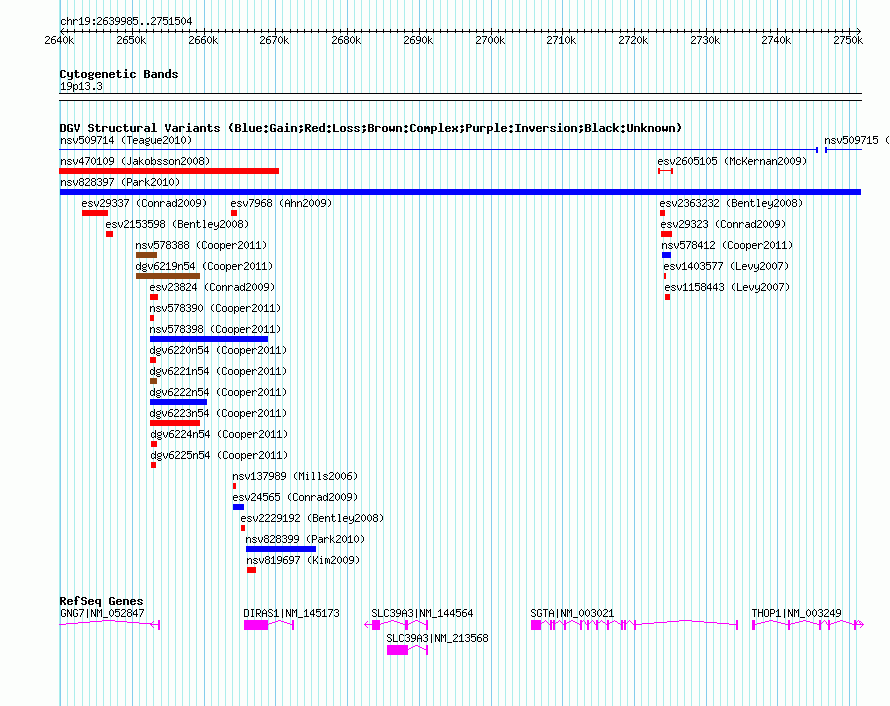Select the long blue nsv828397 gain bar
Image resolution: width=890 pixels, height=706 pixels.
point(460,192)
